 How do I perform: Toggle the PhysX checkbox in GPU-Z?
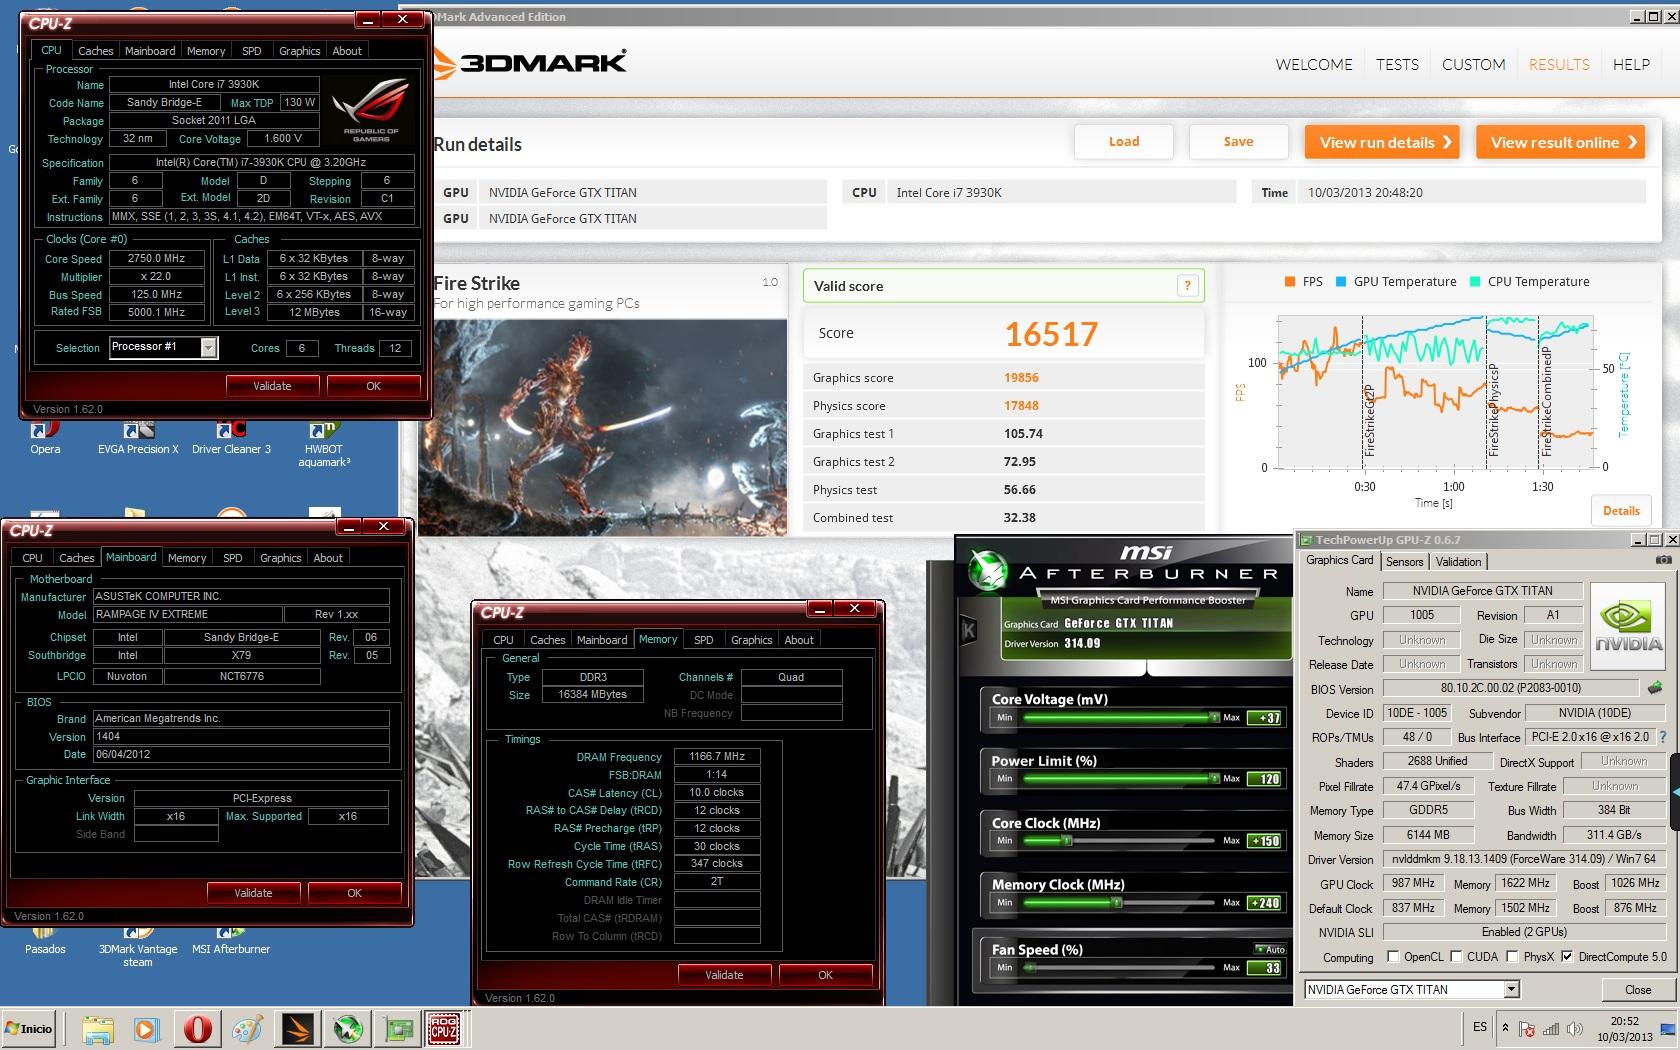1512,957
